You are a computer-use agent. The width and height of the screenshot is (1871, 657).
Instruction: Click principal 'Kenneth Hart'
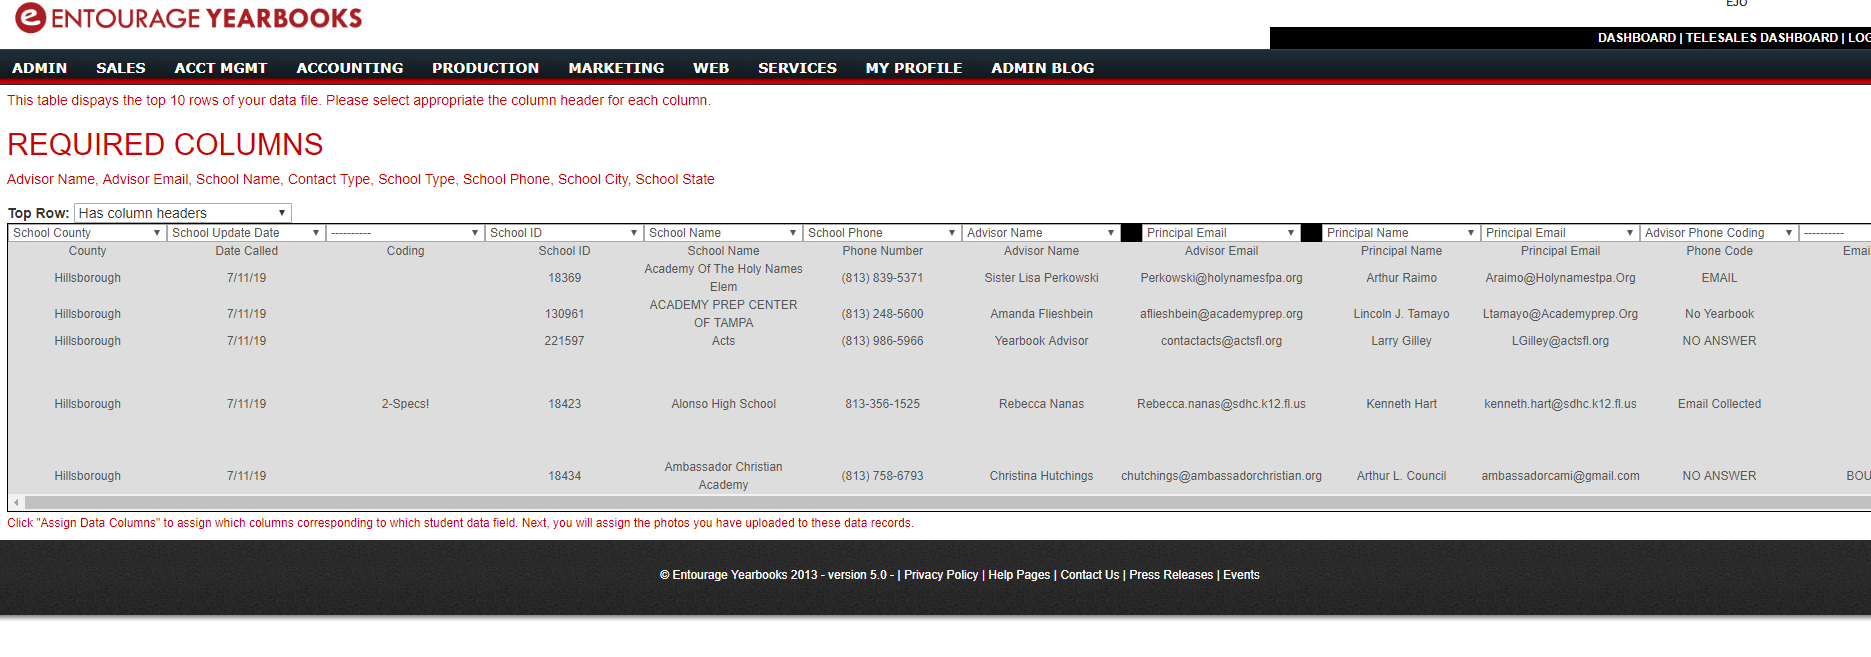click(1401, 404)
